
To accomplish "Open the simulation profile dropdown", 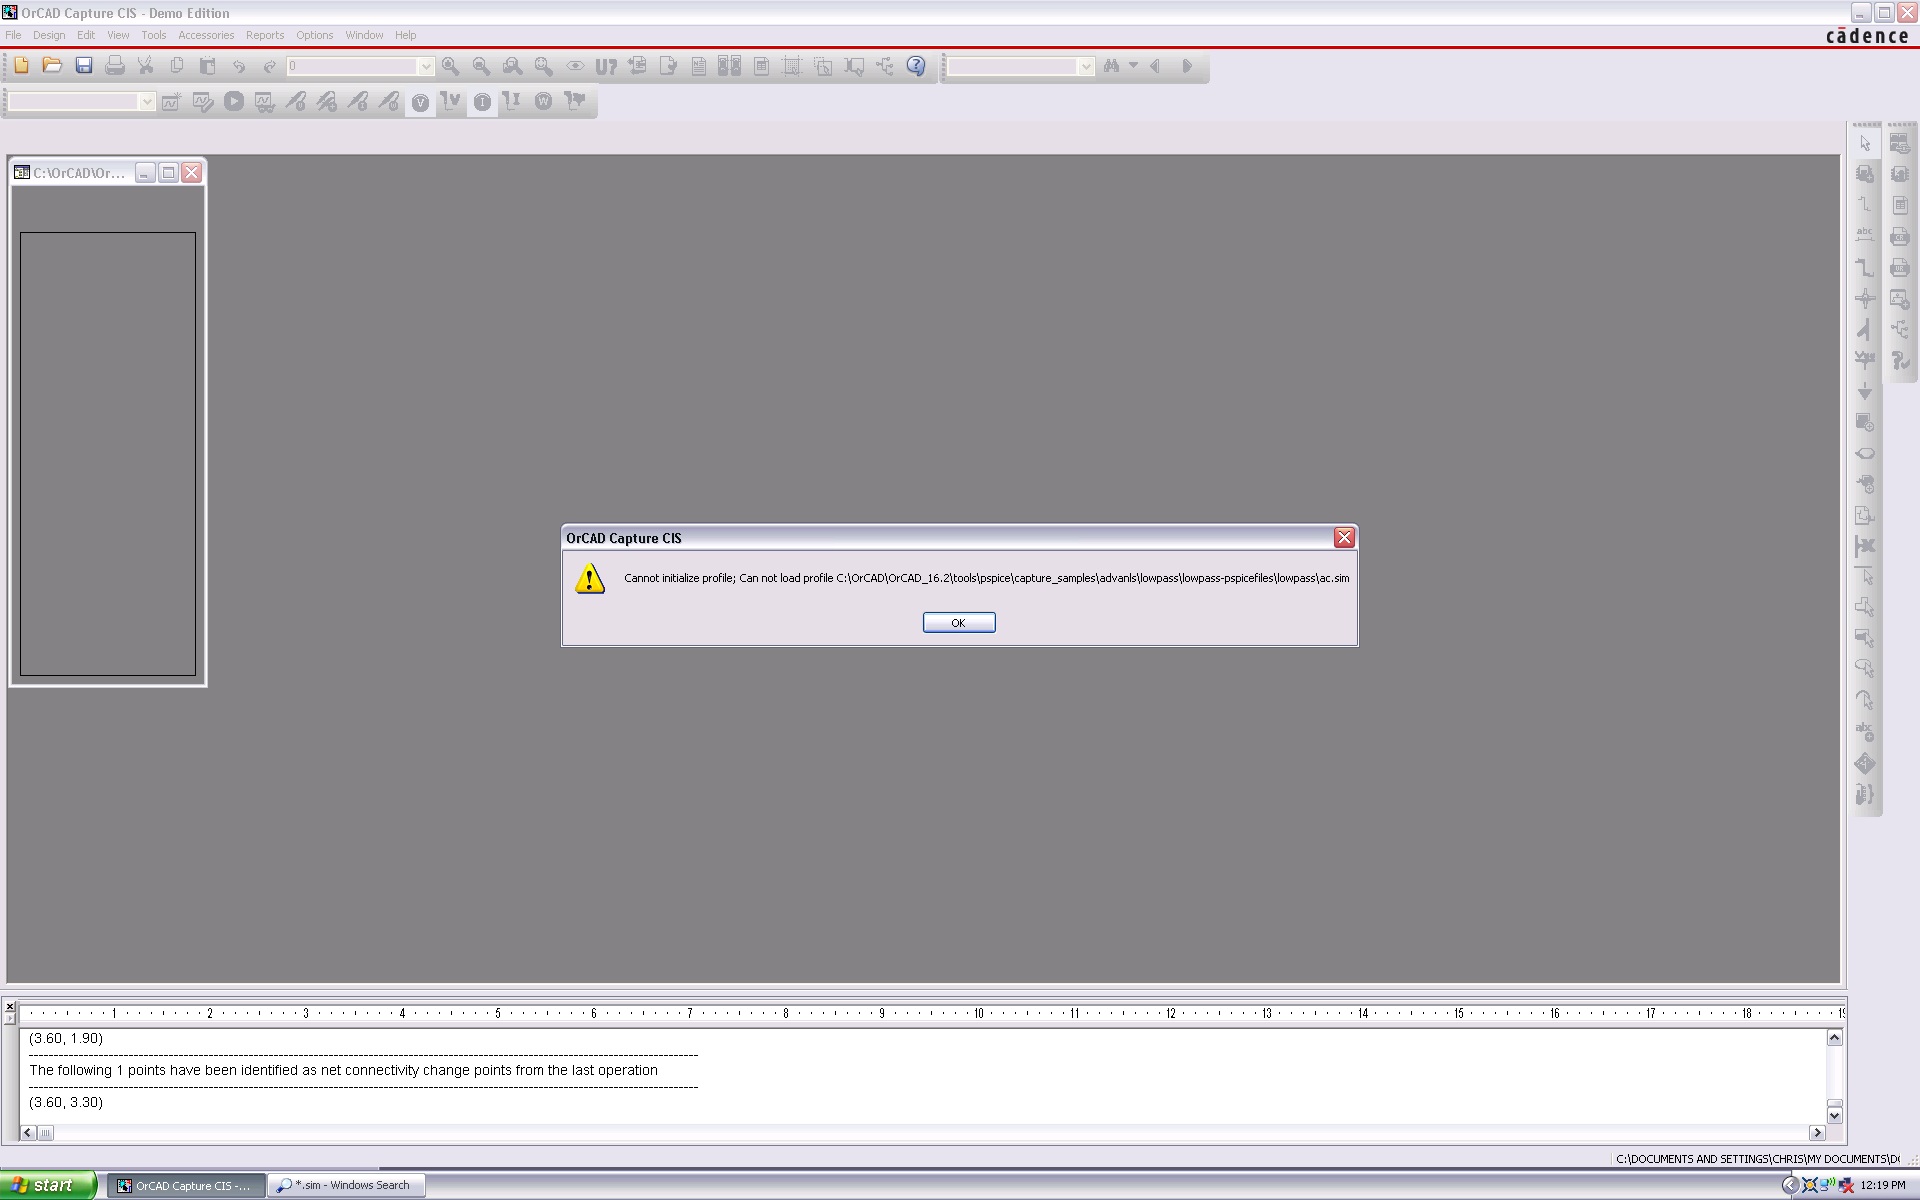I will coord(146,101).
